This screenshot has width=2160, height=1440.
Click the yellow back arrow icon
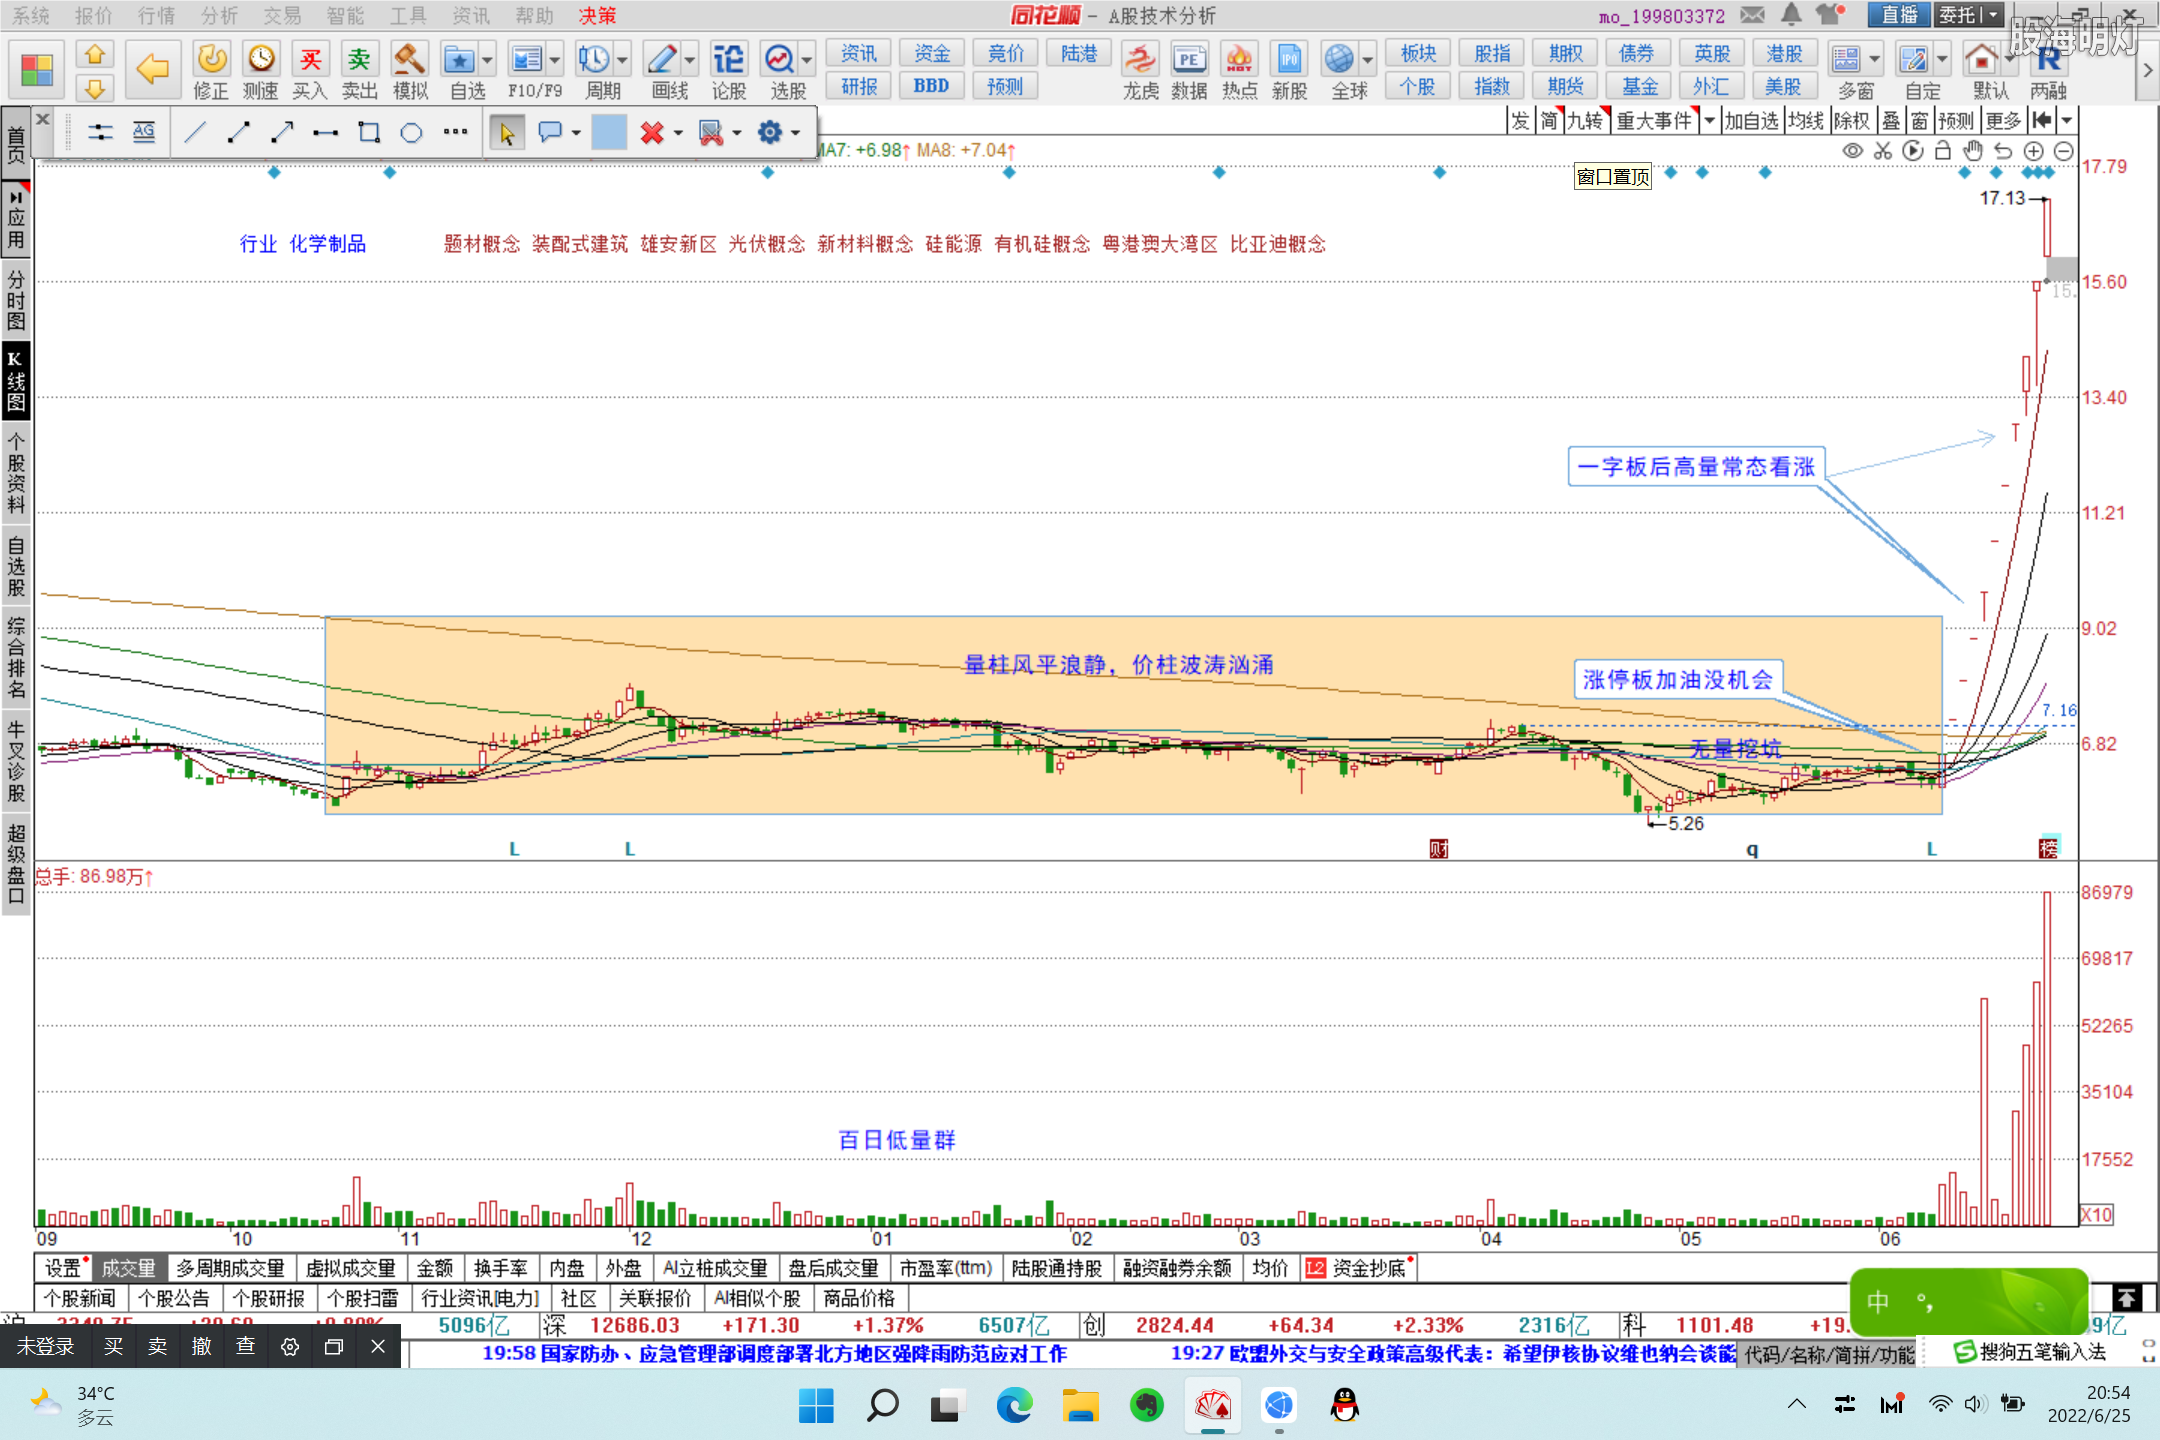tap(152, 69)
